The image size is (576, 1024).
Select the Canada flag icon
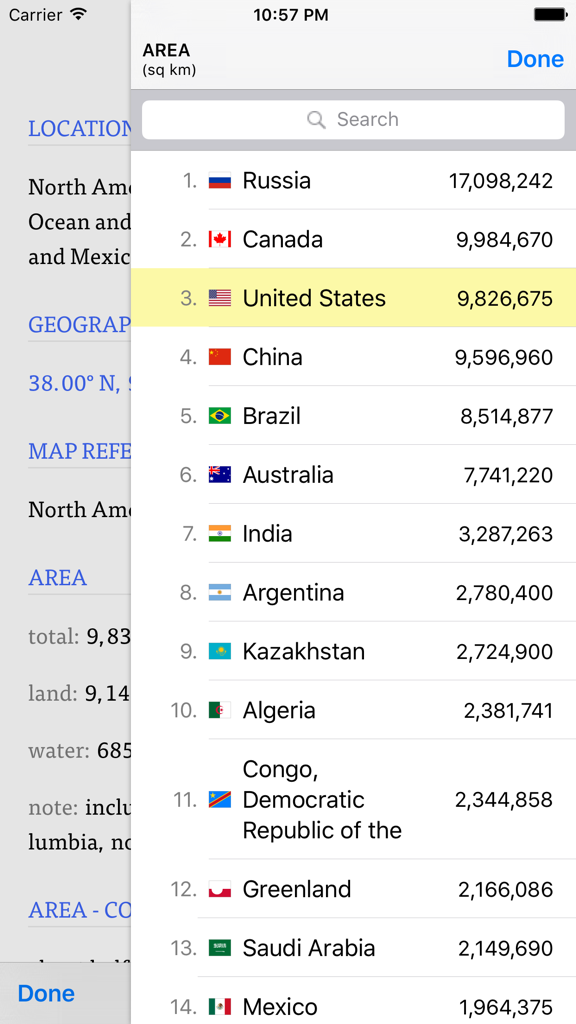point(221,240)
